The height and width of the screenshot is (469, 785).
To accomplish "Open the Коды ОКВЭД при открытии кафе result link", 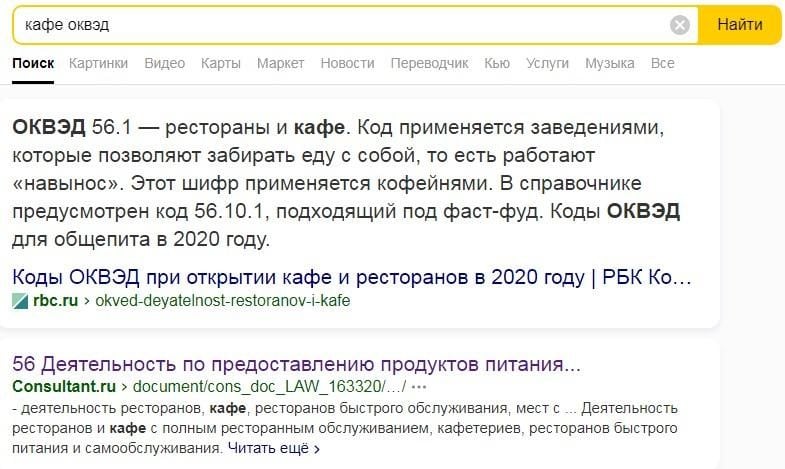I will [x=351, y=277].
